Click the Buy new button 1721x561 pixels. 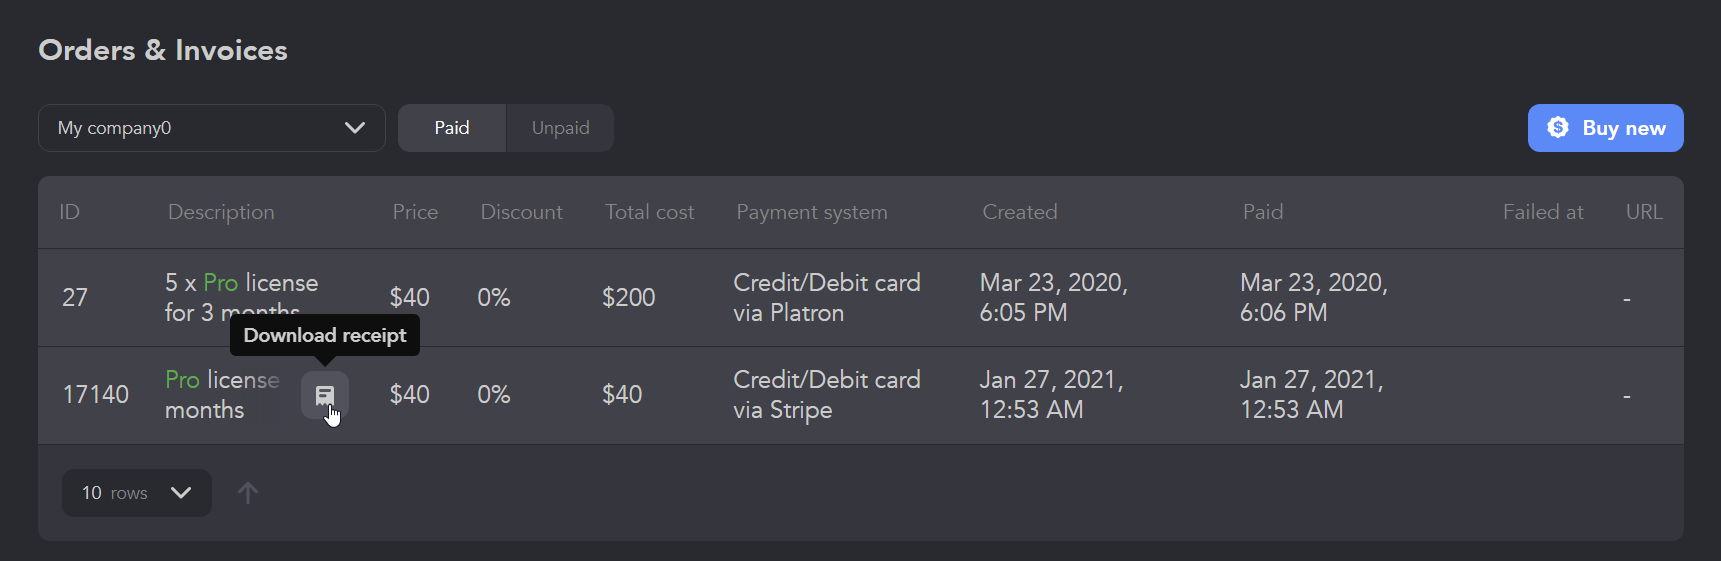pyautogui.click(x=1606, y=128)
